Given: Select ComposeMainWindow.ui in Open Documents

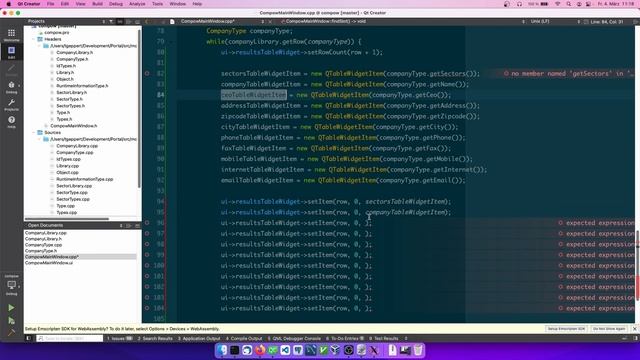Looking at the screenshot, I should click(49, 263).
